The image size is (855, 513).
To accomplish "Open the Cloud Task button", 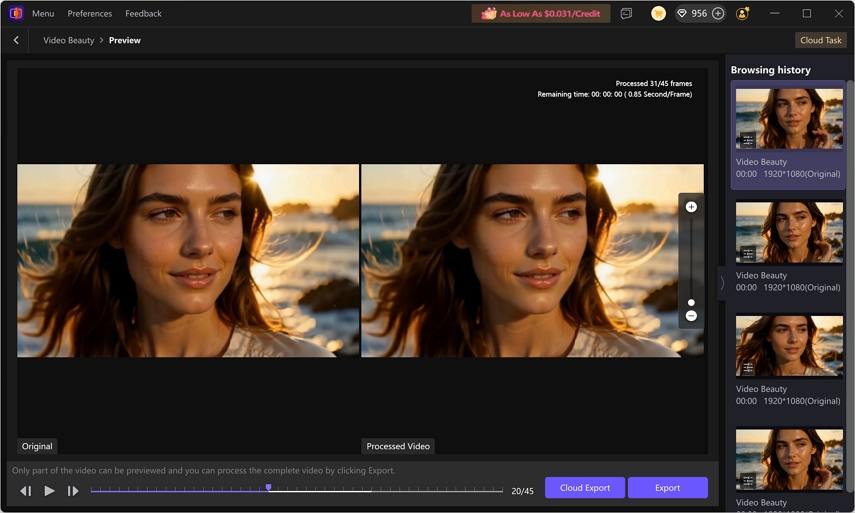I will point(820,40).
